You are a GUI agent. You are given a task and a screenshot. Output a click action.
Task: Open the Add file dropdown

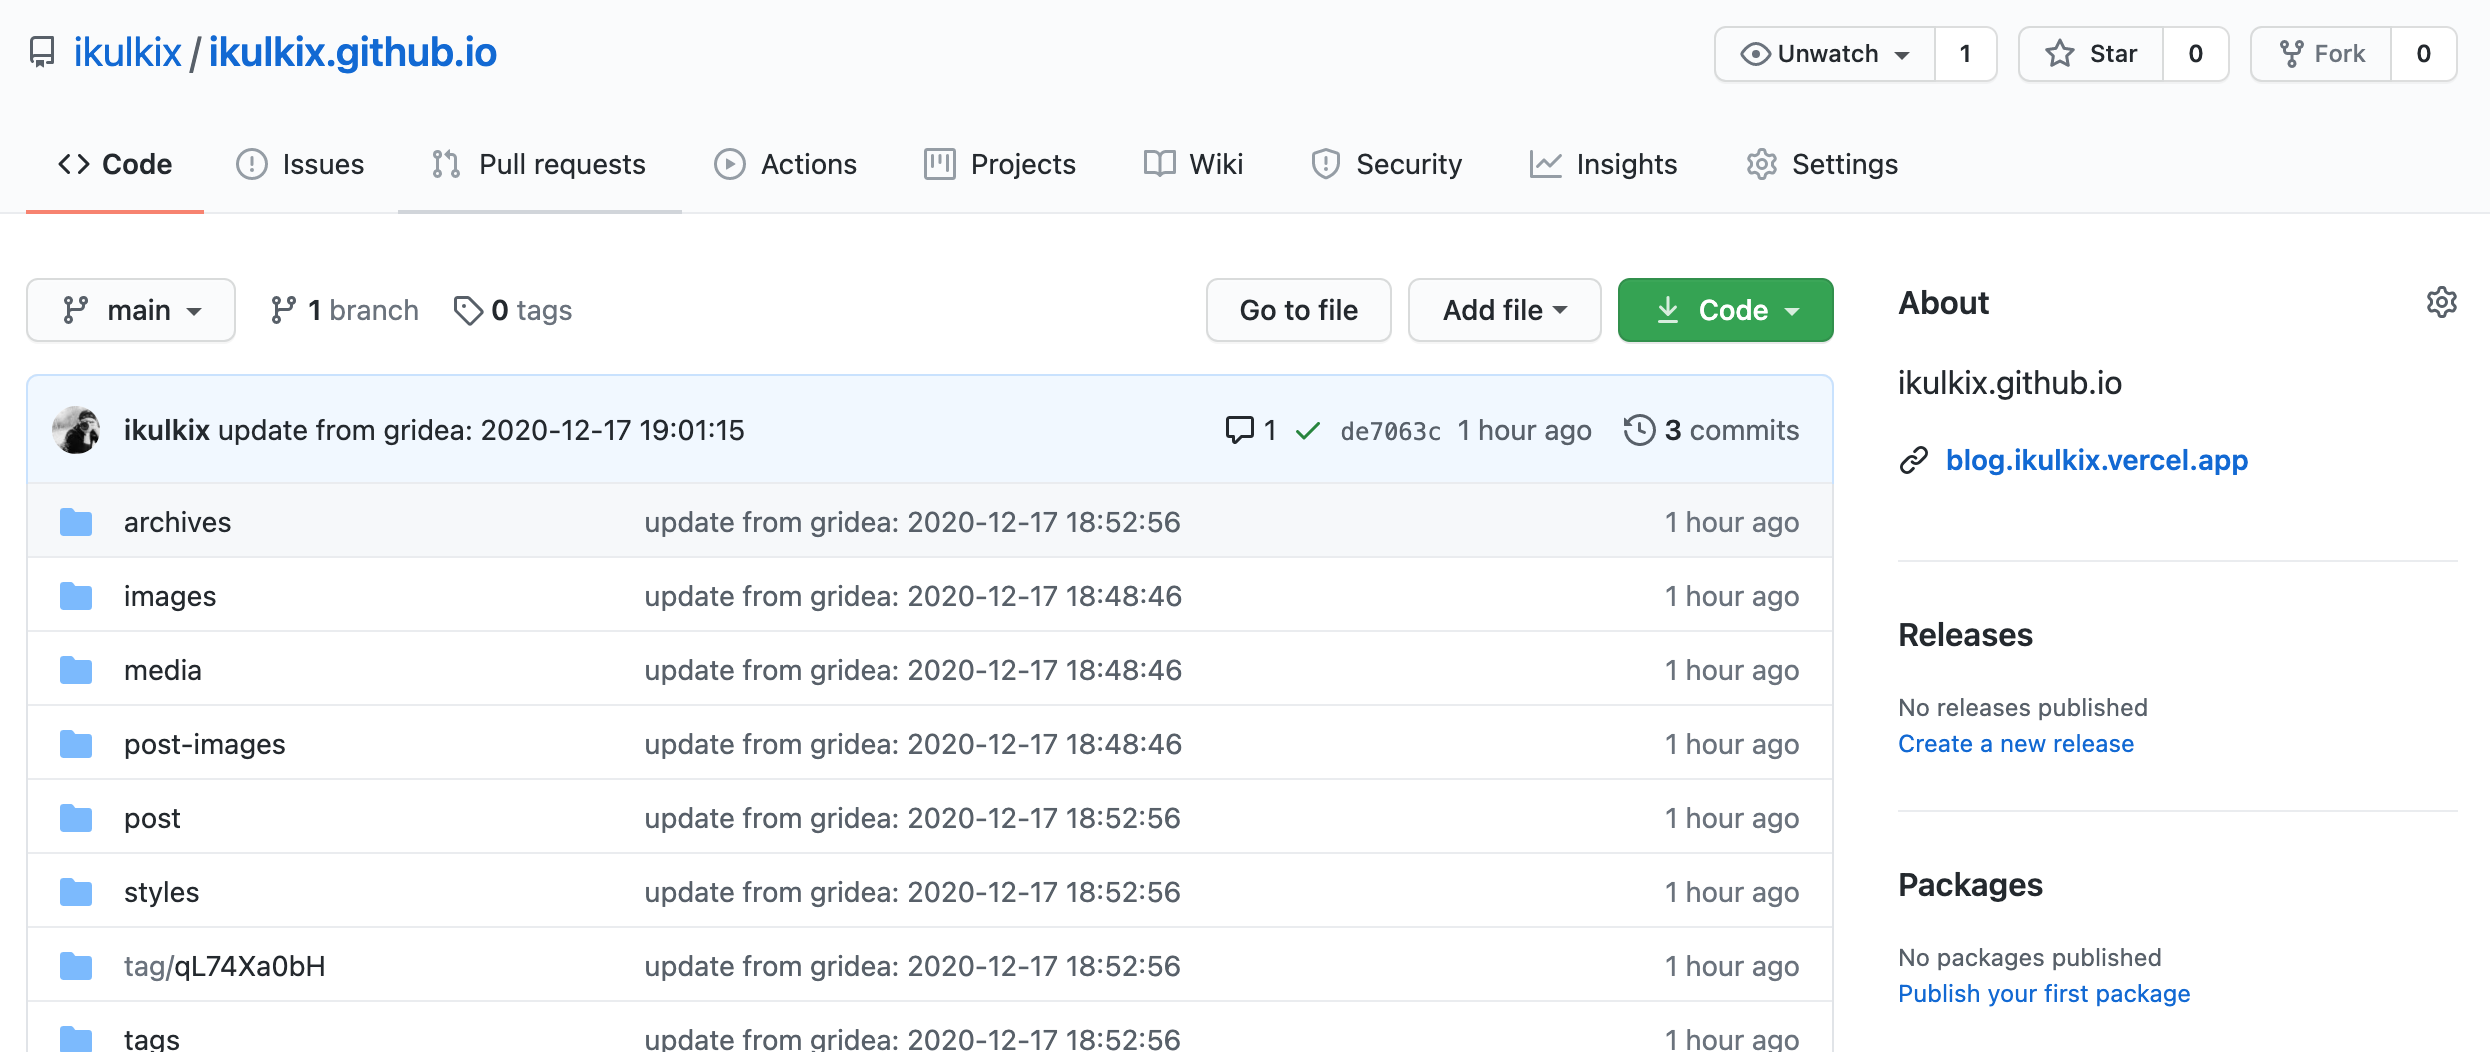pyautogui.click(x=1504, y=310)
